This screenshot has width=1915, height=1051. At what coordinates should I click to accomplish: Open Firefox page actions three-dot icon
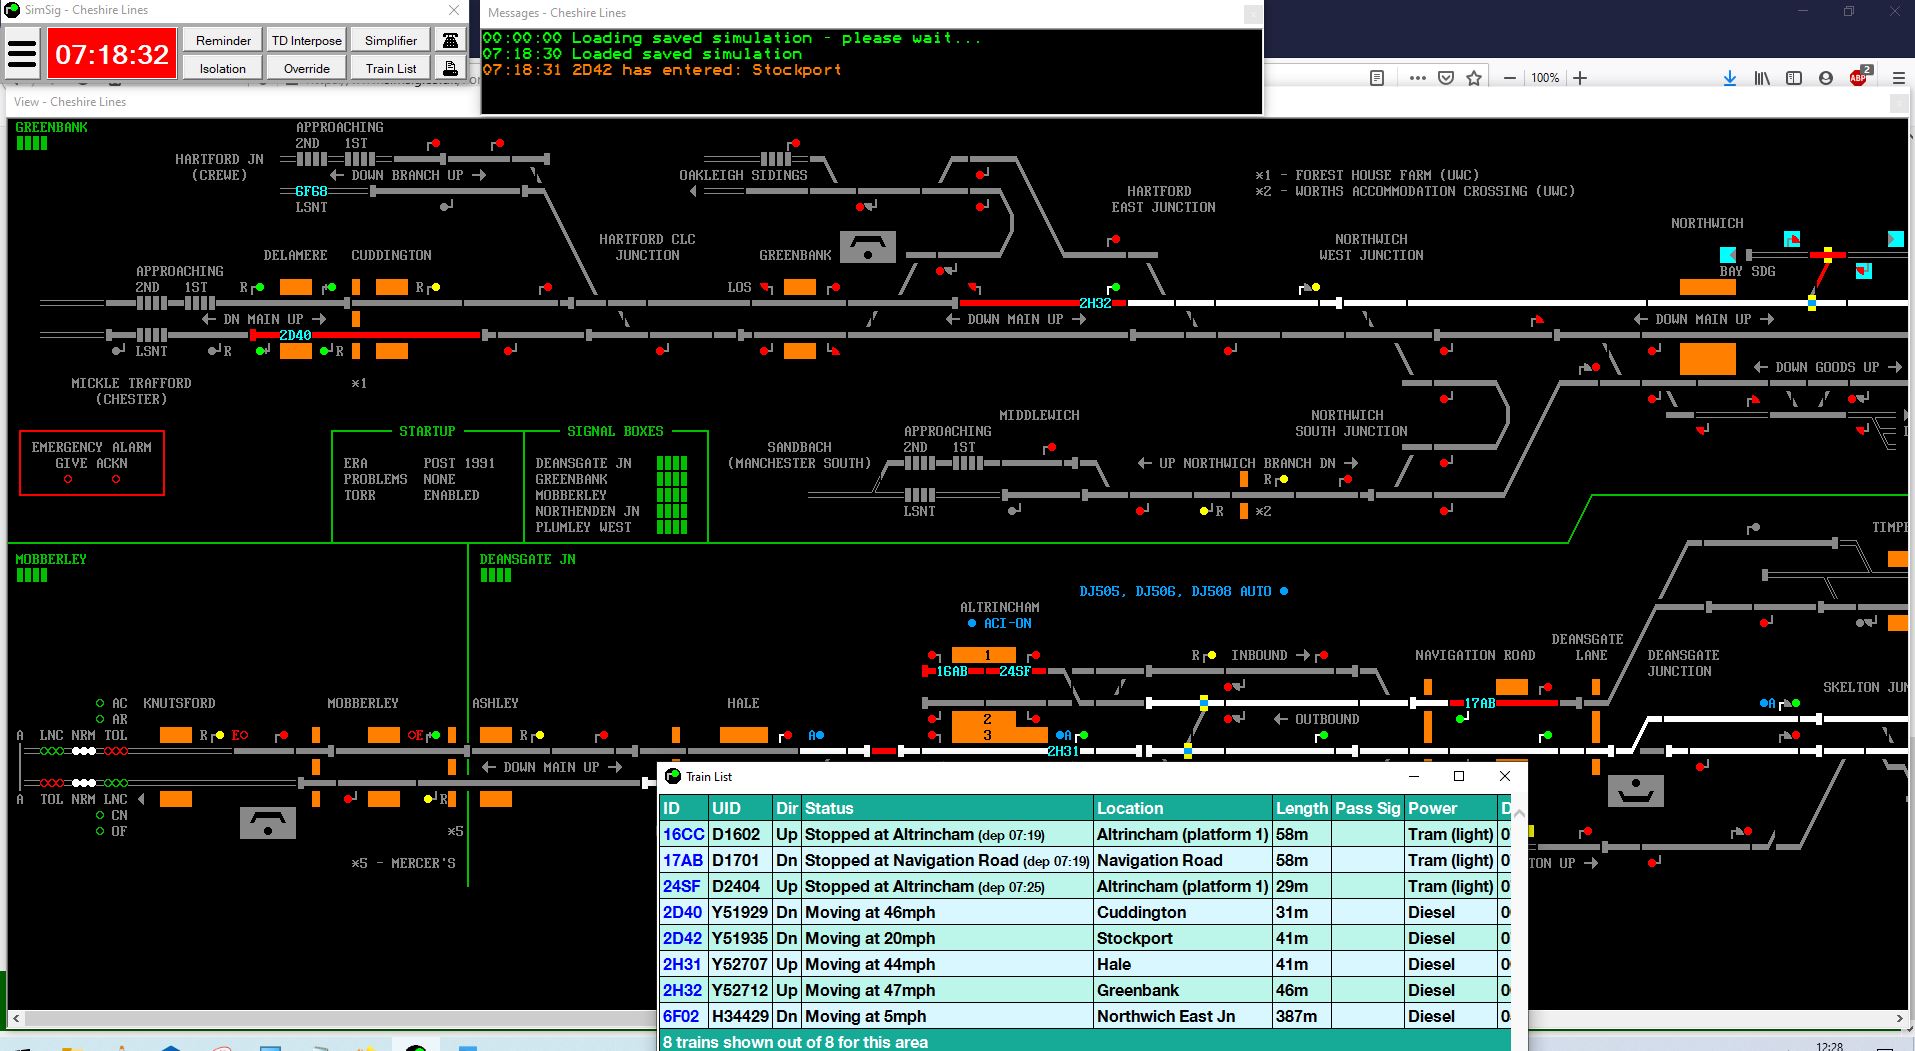(x=1417, y=78)
